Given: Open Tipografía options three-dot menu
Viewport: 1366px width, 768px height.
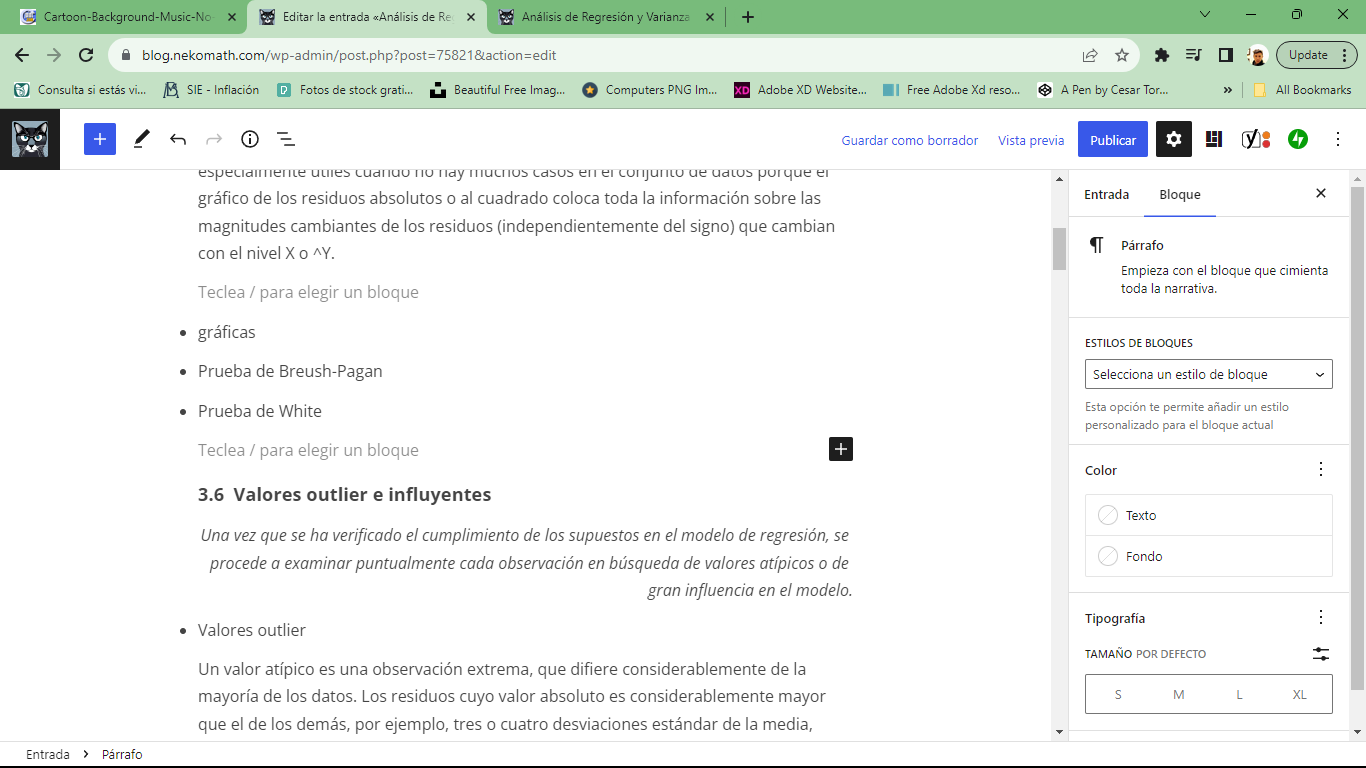Looking at the screenshot, I should tap(1321, 618).
